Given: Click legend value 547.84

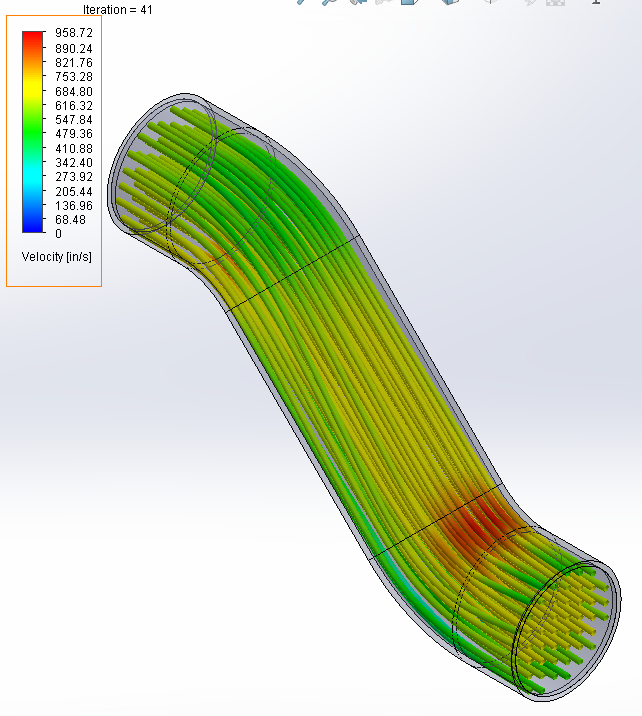Looking at the screenshot, I should pos(74,120).
